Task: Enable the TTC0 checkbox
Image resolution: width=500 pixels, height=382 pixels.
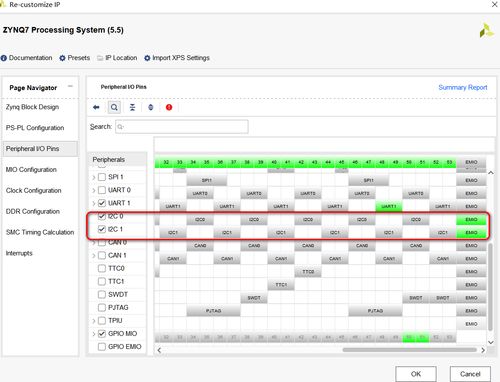Action: [102, 268]
